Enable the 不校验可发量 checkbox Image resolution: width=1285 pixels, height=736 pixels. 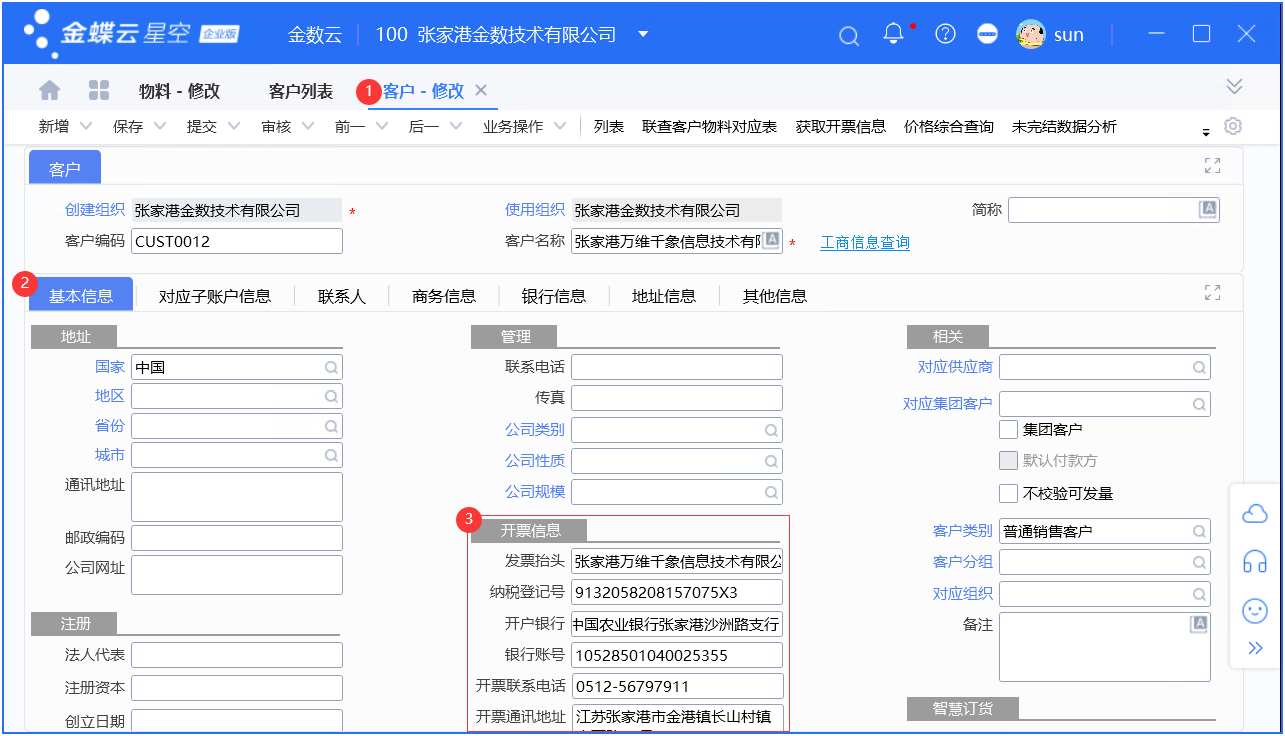tap(1008, 493)
